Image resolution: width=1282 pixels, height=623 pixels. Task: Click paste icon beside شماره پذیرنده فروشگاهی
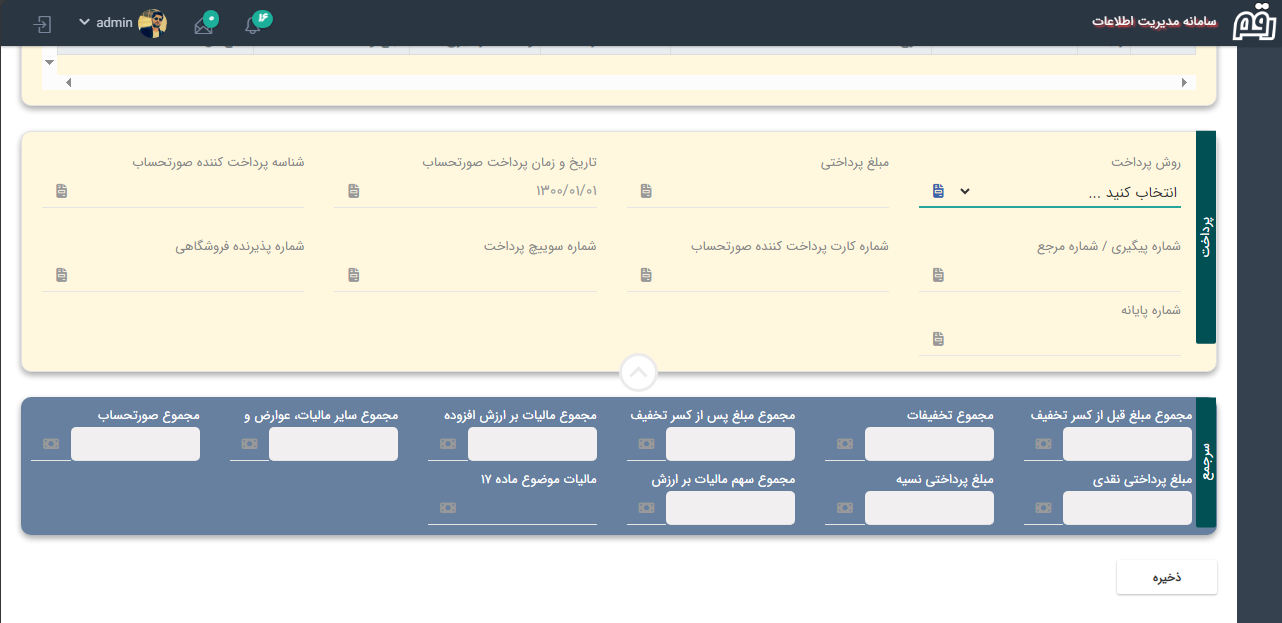(61, 273)
